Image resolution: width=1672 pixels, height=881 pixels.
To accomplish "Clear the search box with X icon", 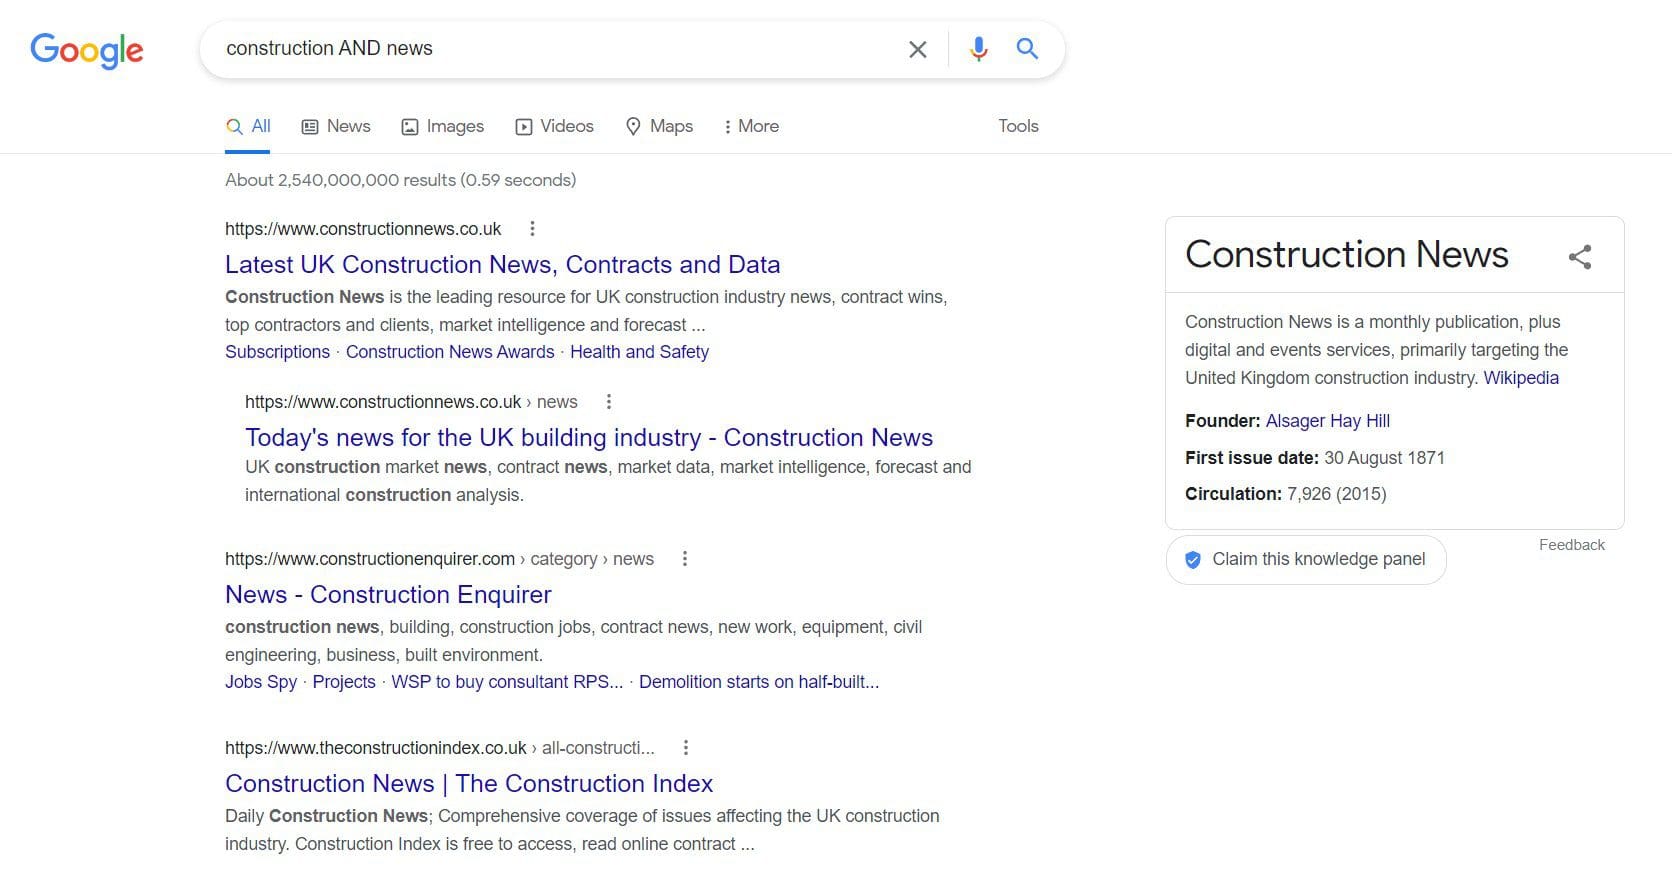I will [917, 49].
